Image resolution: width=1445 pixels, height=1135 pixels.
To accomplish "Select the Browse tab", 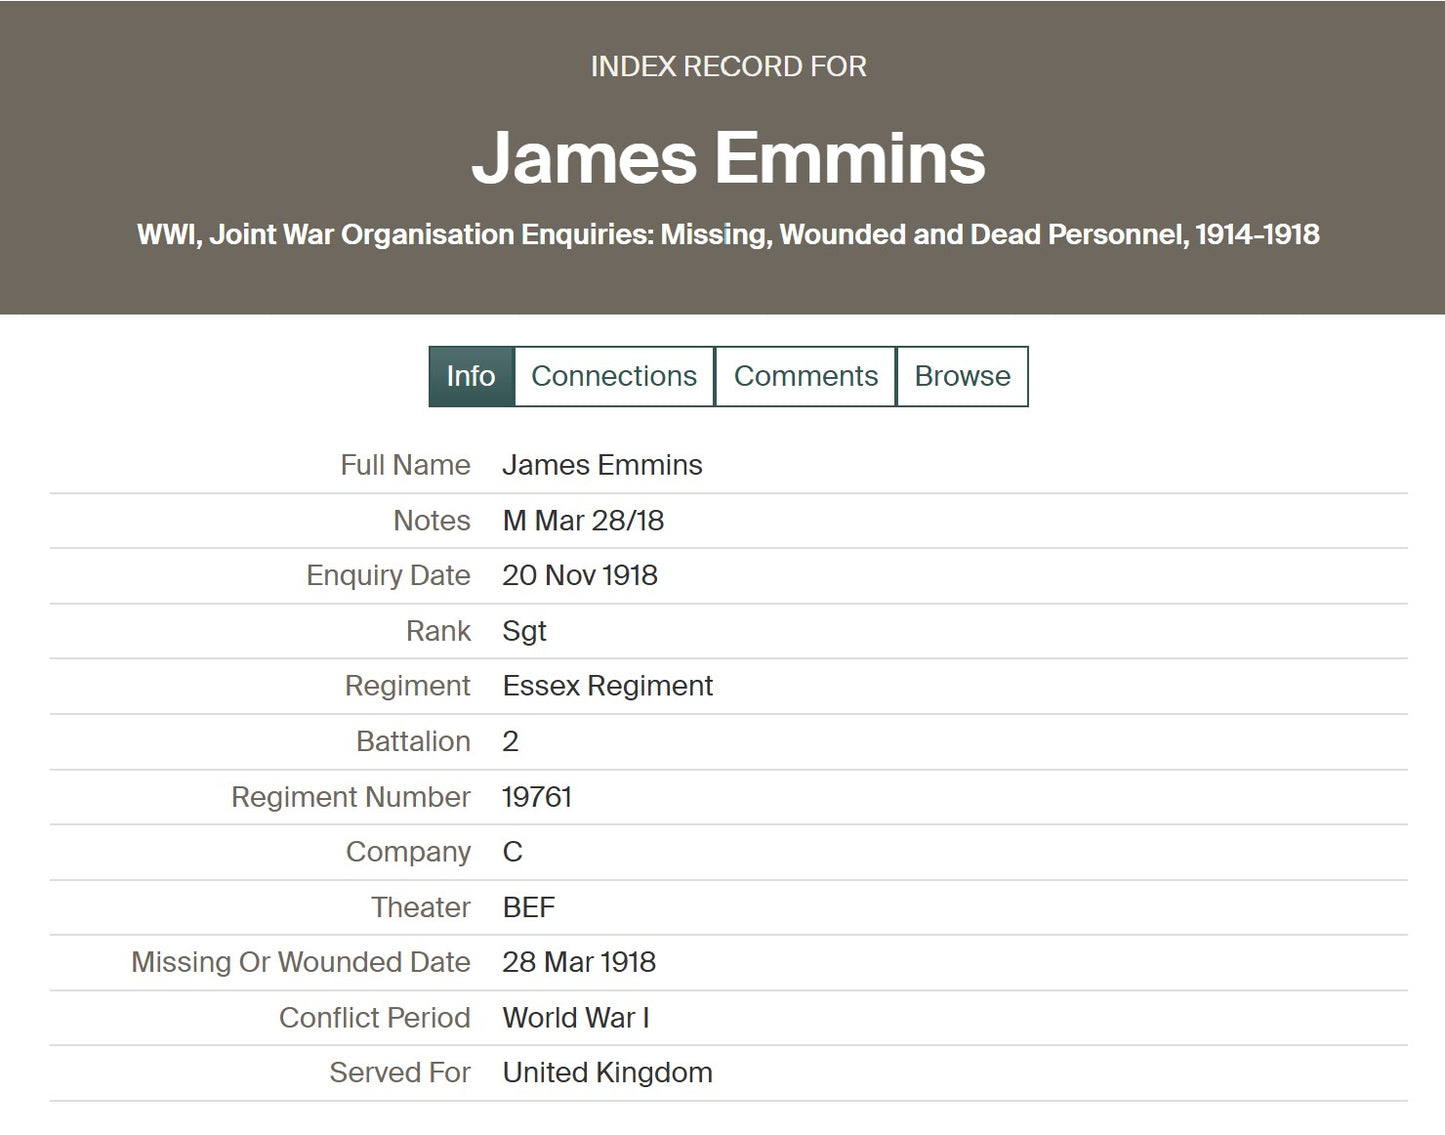I will [962, 376].
